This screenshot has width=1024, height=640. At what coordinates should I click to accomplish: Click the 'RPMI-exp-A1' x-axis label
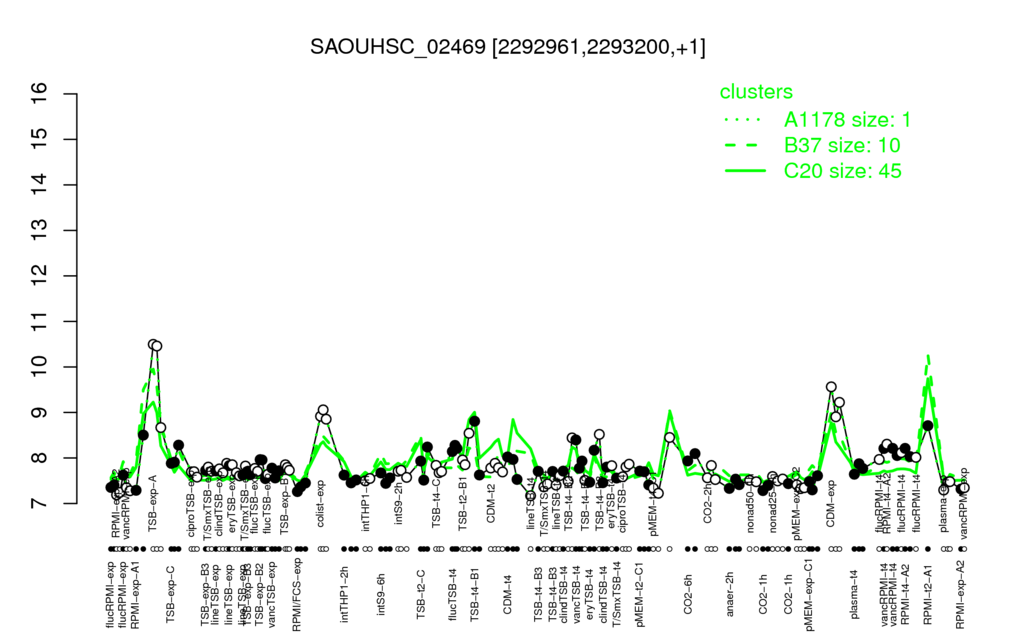tap(135, 595)
